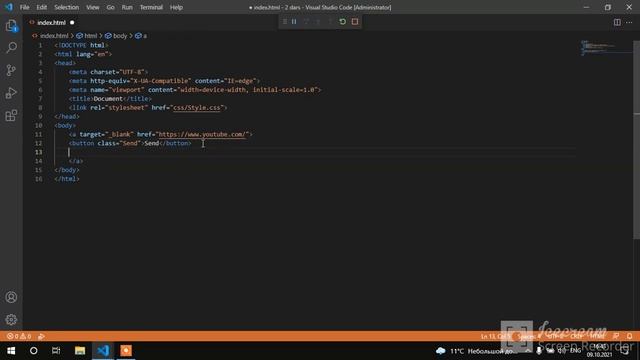Click the body breadcrumb
This screenshot has height=360, width=640.
pyautogui.click(x=120, y=36)
